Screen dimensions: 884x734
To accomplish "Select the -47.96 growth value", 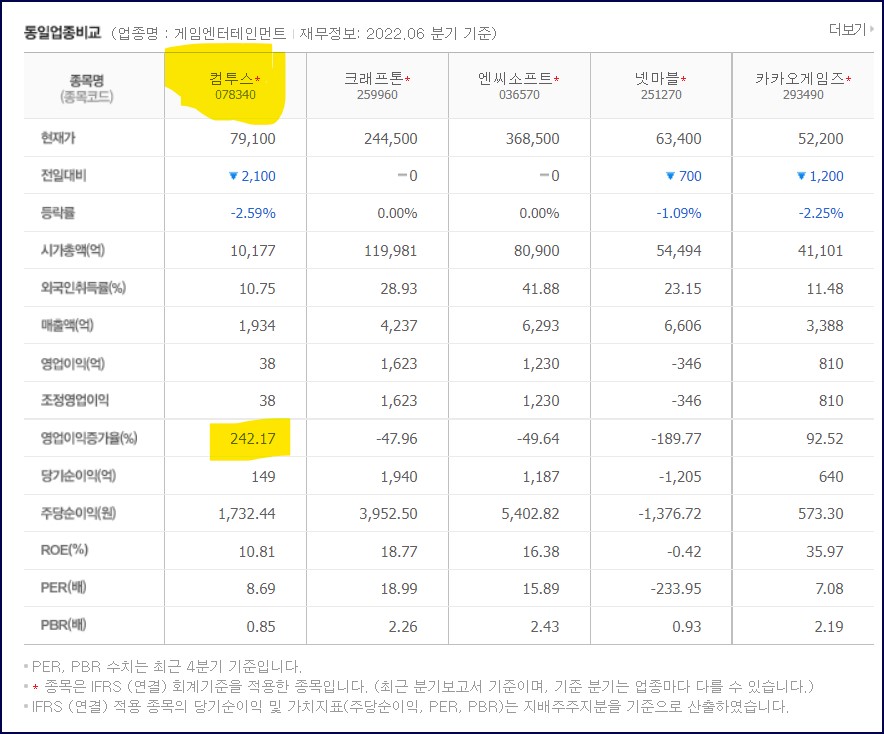I will tap(397, 439).
